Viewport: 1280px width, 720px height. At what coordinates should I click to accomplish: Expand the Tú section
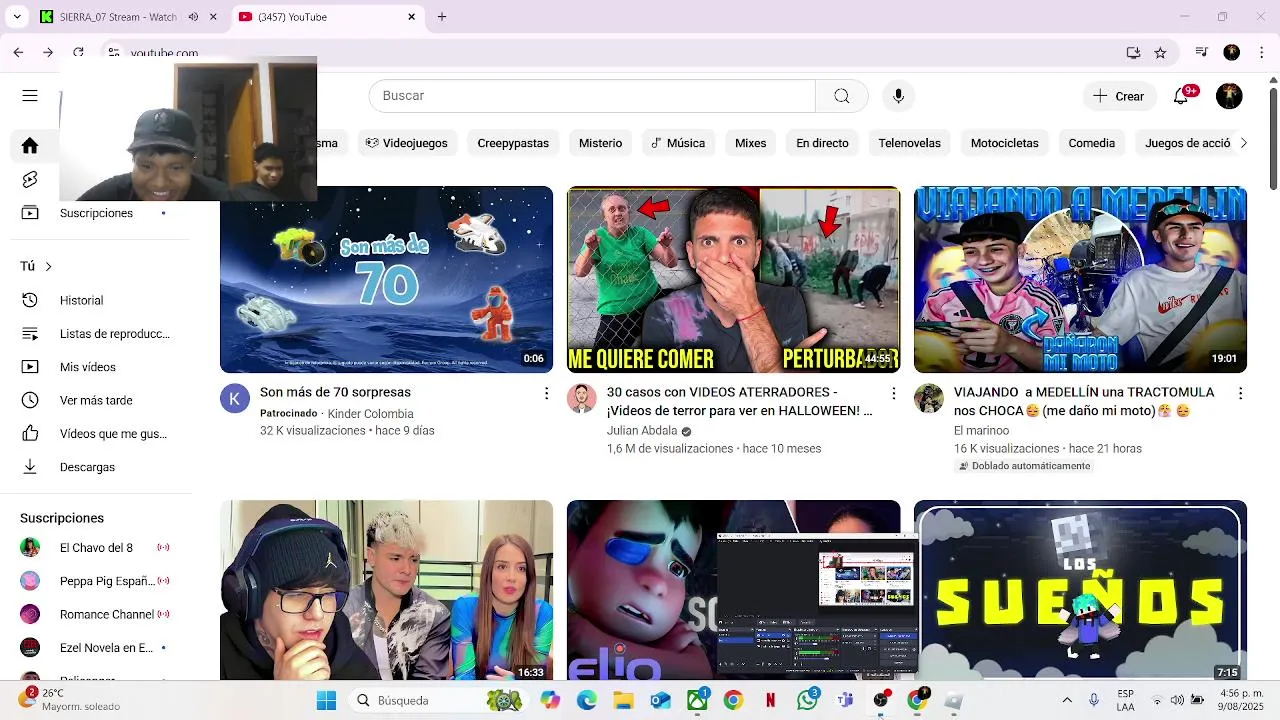point(36,266)
